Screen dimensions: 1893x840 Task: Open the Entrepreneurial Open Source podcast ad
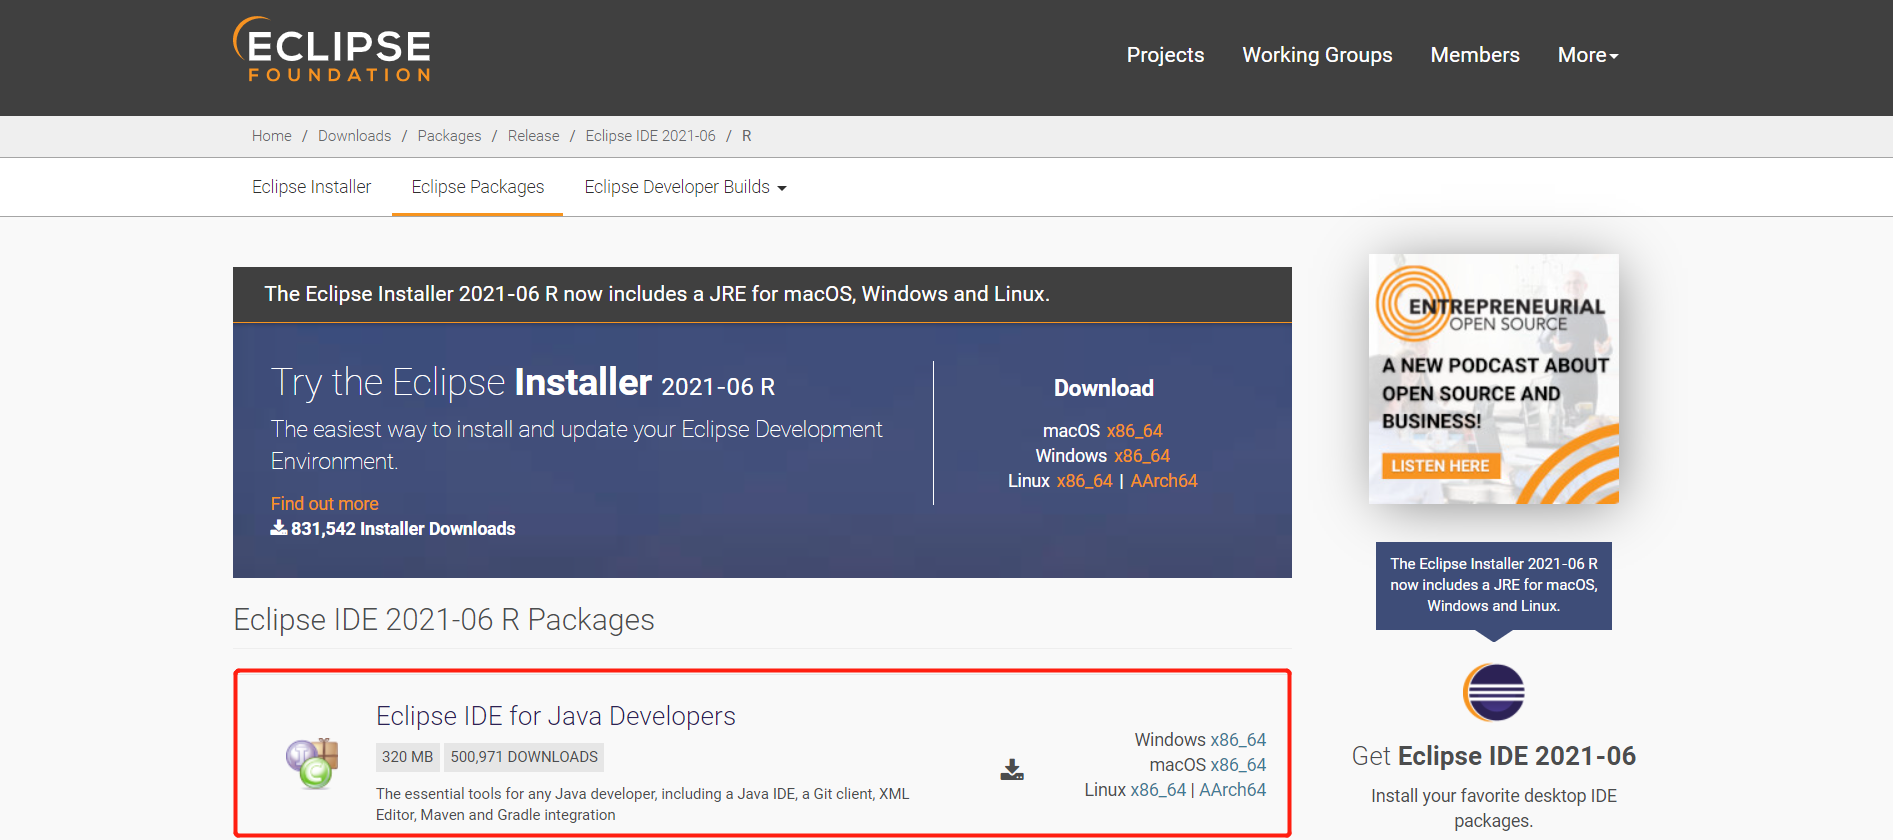[1493, 378]
